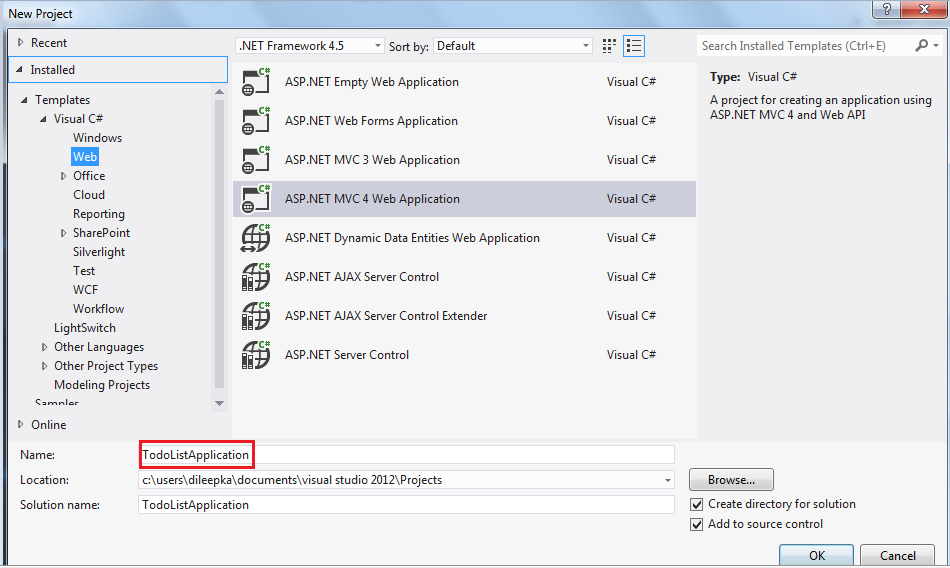The width and height of the screenshot is (950, 568).
Task: Click the tree panel scroll down arrow
Action: pyautogui.click(x=219, y=403)
